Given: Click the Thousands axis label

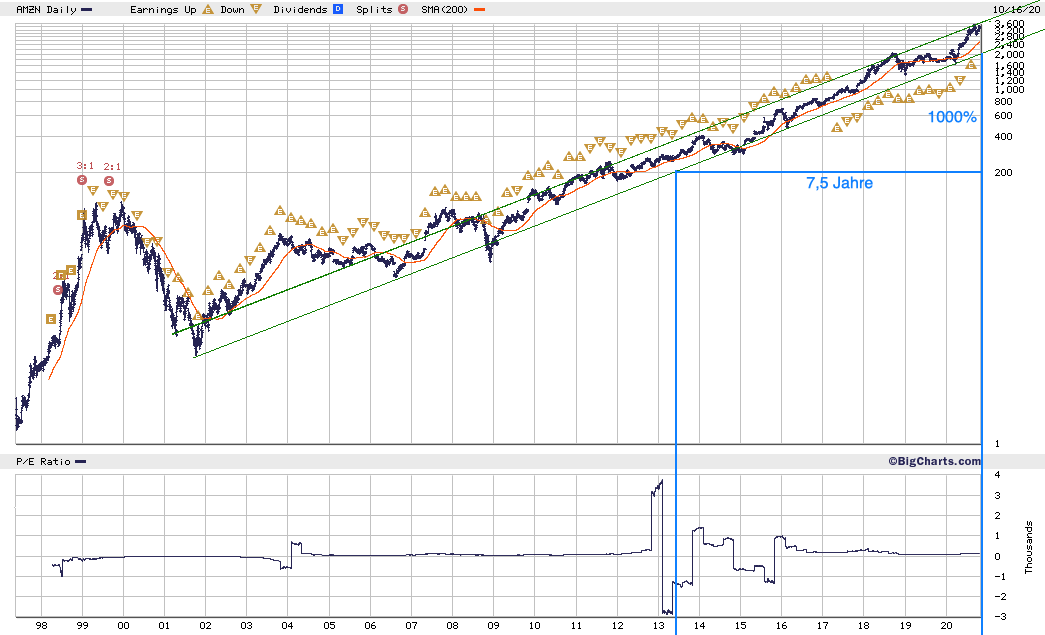Looking at the screenshot, I should click(1028, 547).
